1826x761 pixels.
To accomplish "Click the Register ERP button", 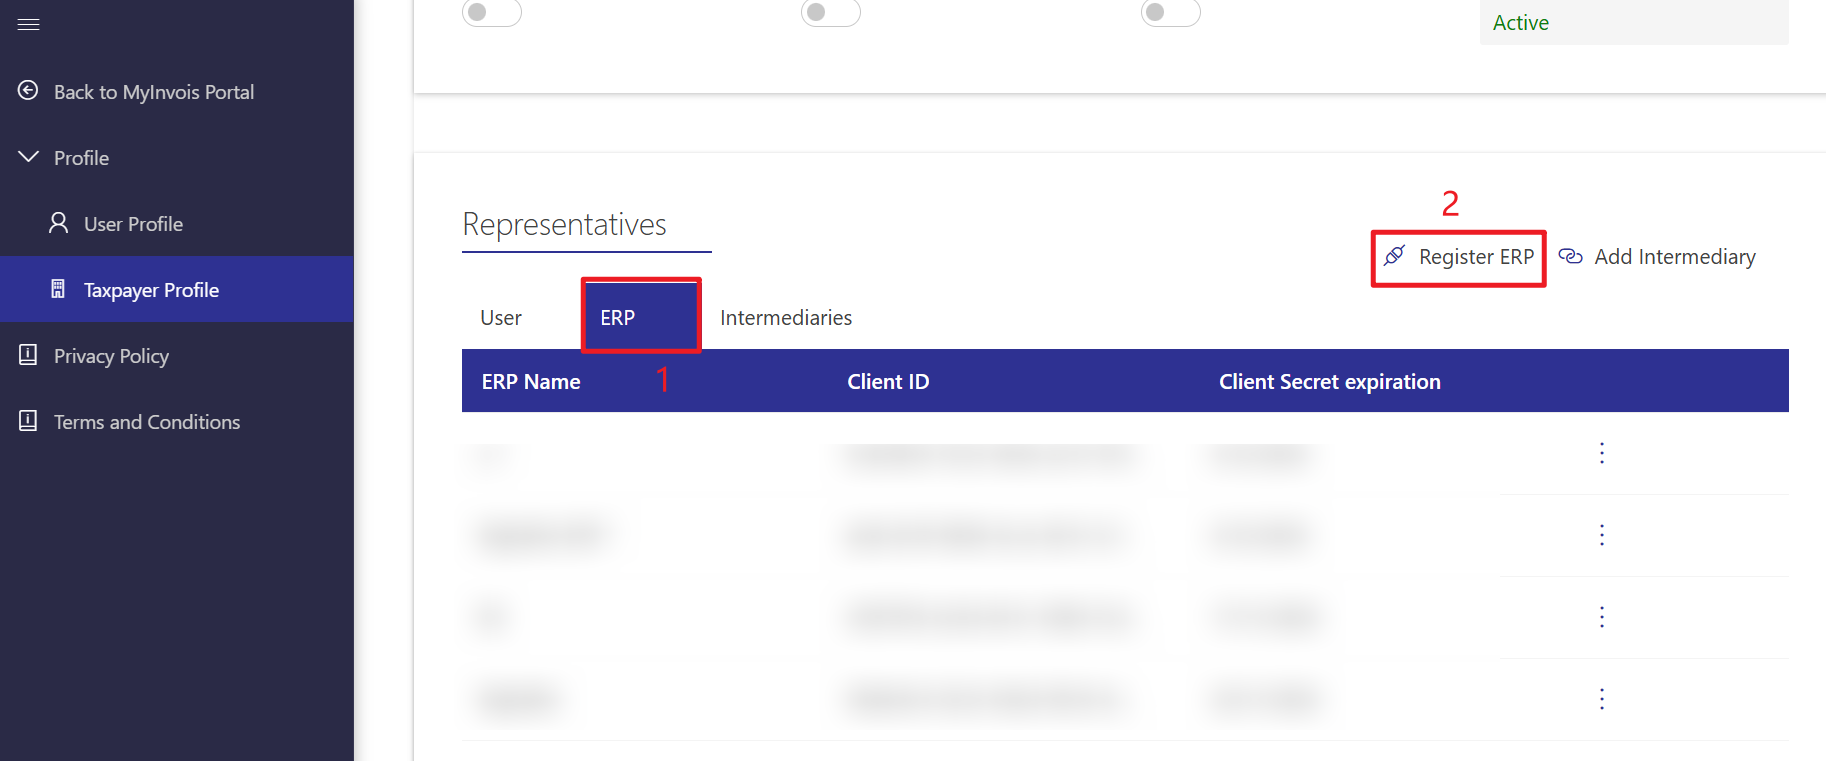I will pyautogui.click(x=1459, y=257).
